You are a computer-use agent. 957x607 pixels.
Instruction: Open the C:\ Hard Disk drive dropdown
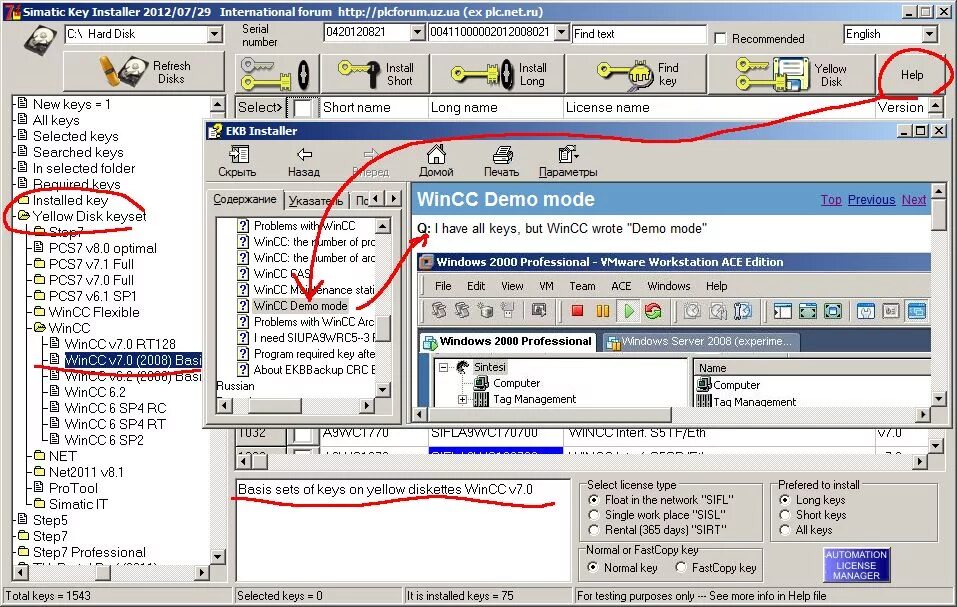[x=214, y=34]
